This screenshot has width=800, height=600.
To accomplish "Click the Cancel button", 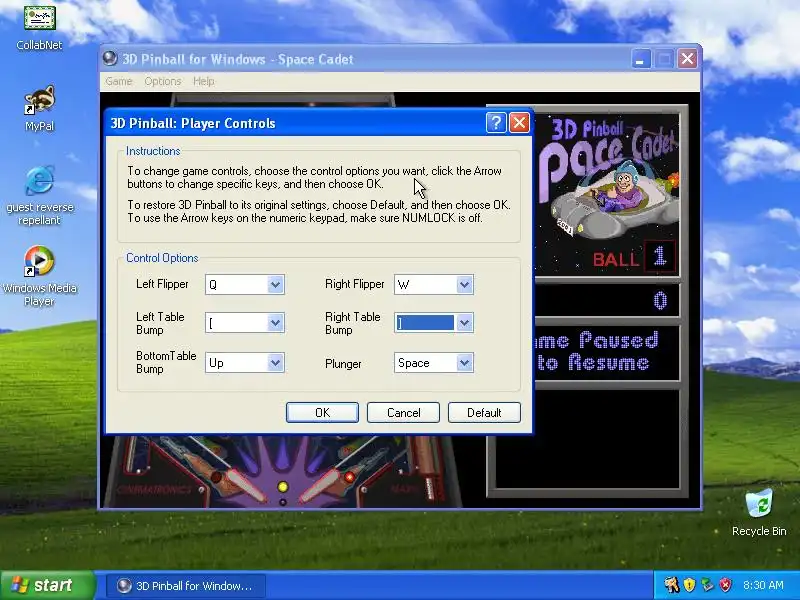I will click(x=404, y=412).
